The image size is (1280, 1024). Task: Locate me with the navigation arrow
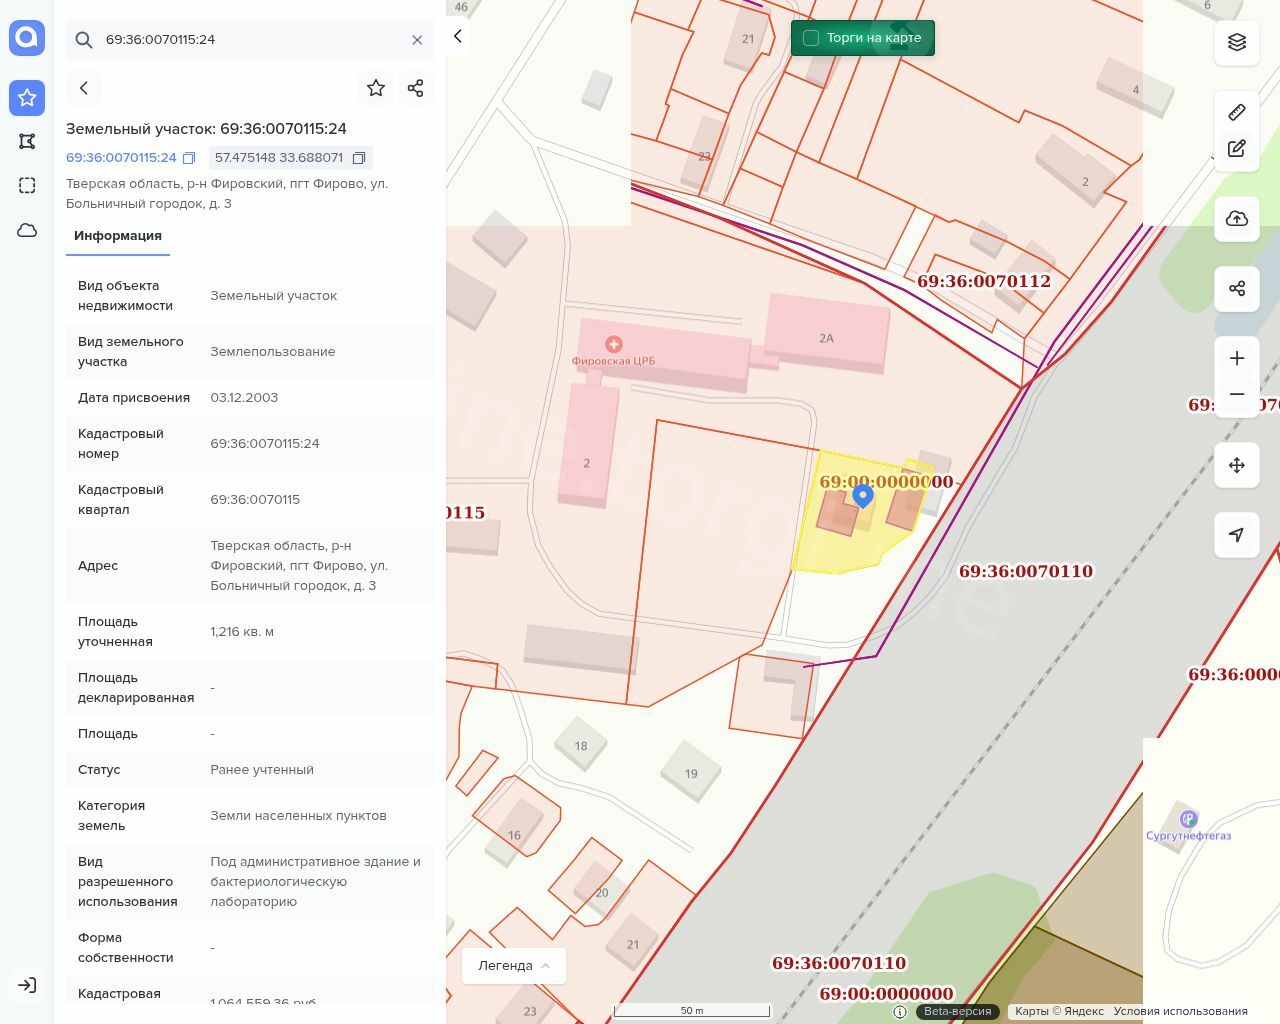(1237, 535)
